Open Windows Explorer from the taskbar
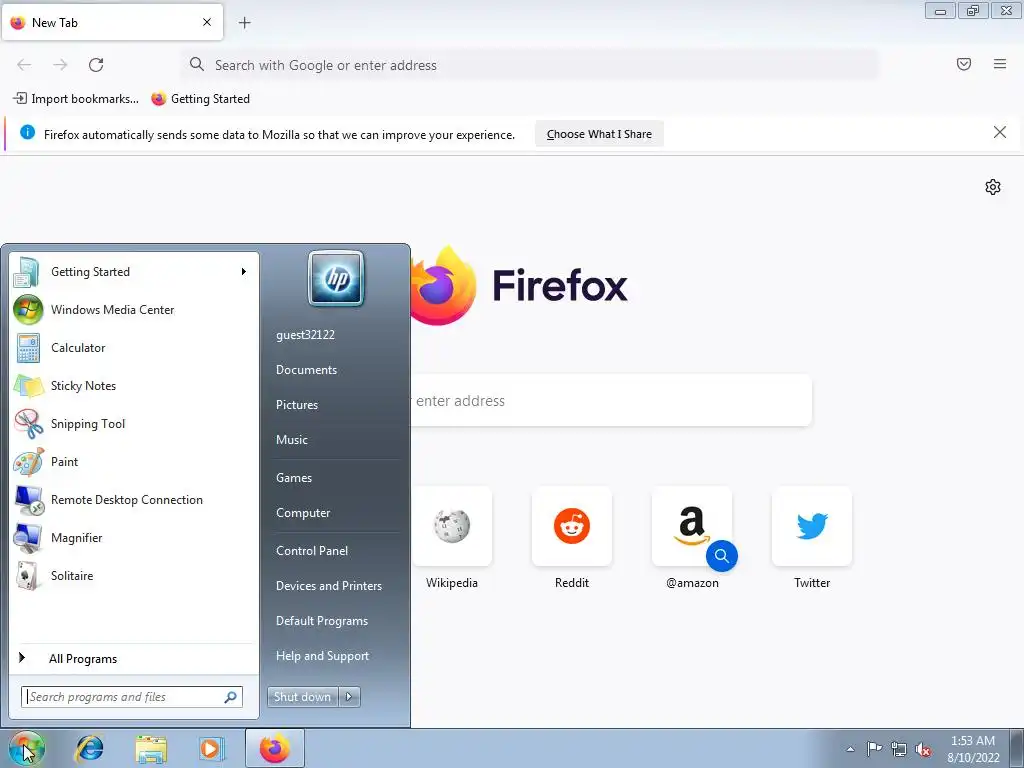 coord(151,749)
